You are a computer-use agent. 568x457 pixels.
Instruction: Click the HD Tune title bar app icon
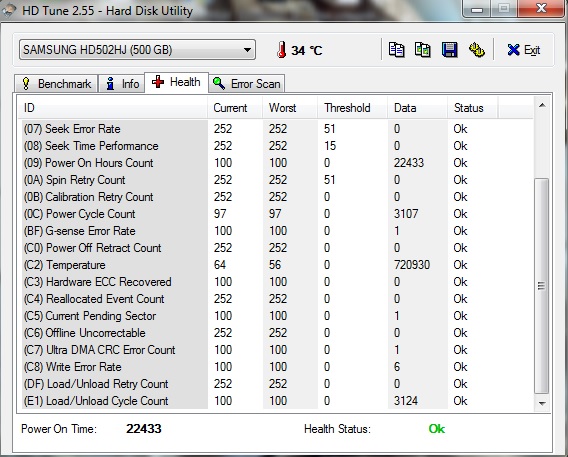pyautogui.click(x=9, y=11)
